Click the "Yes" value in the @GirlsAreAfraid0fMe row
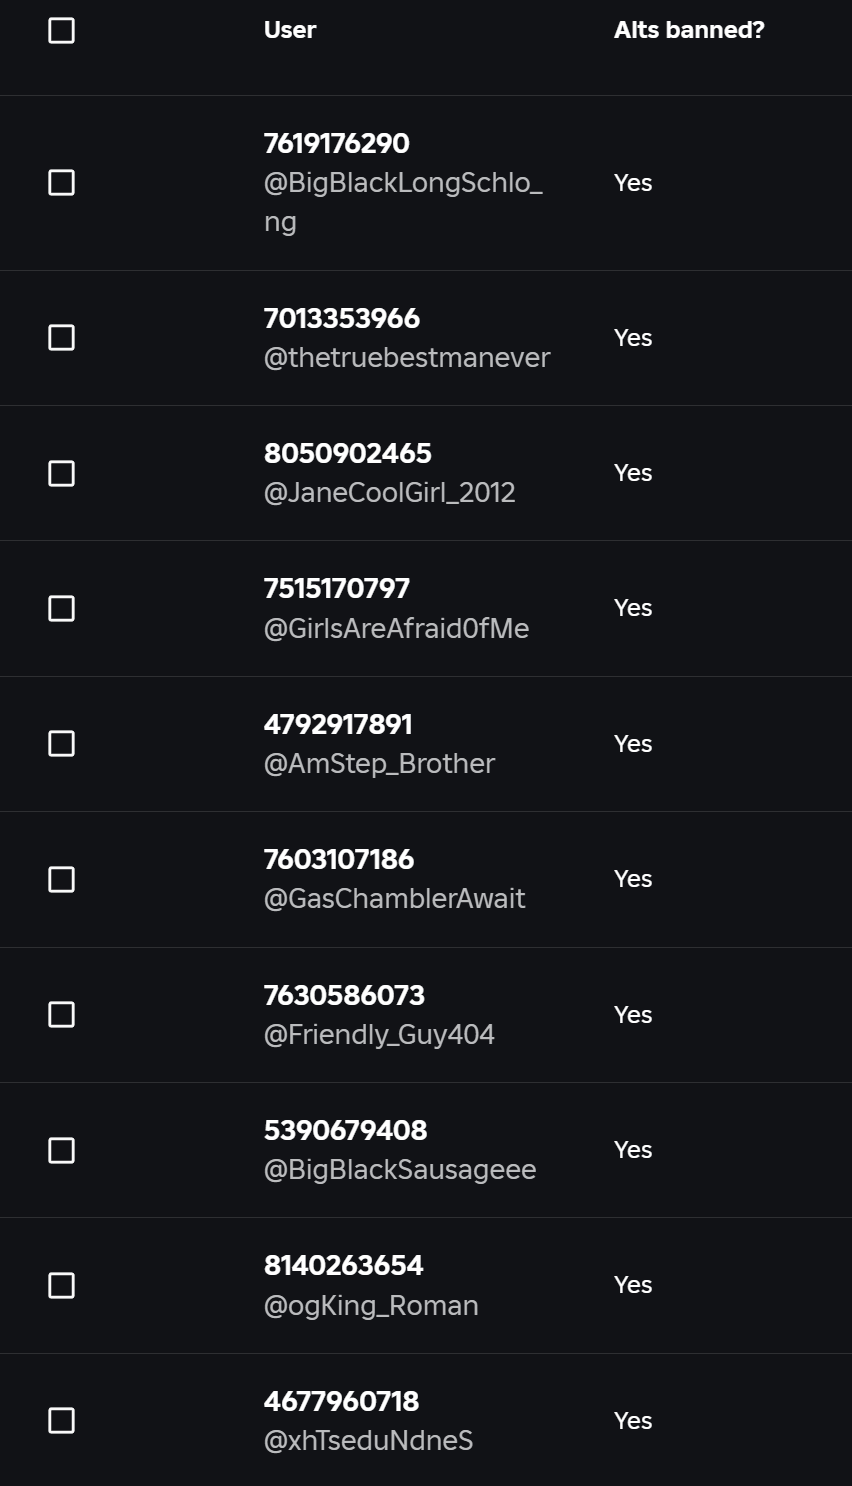 point(633,608)
